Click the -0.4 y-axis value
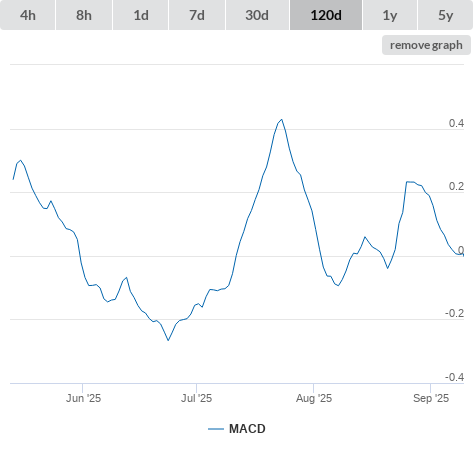The image size is (474, 455). point(454,377)
